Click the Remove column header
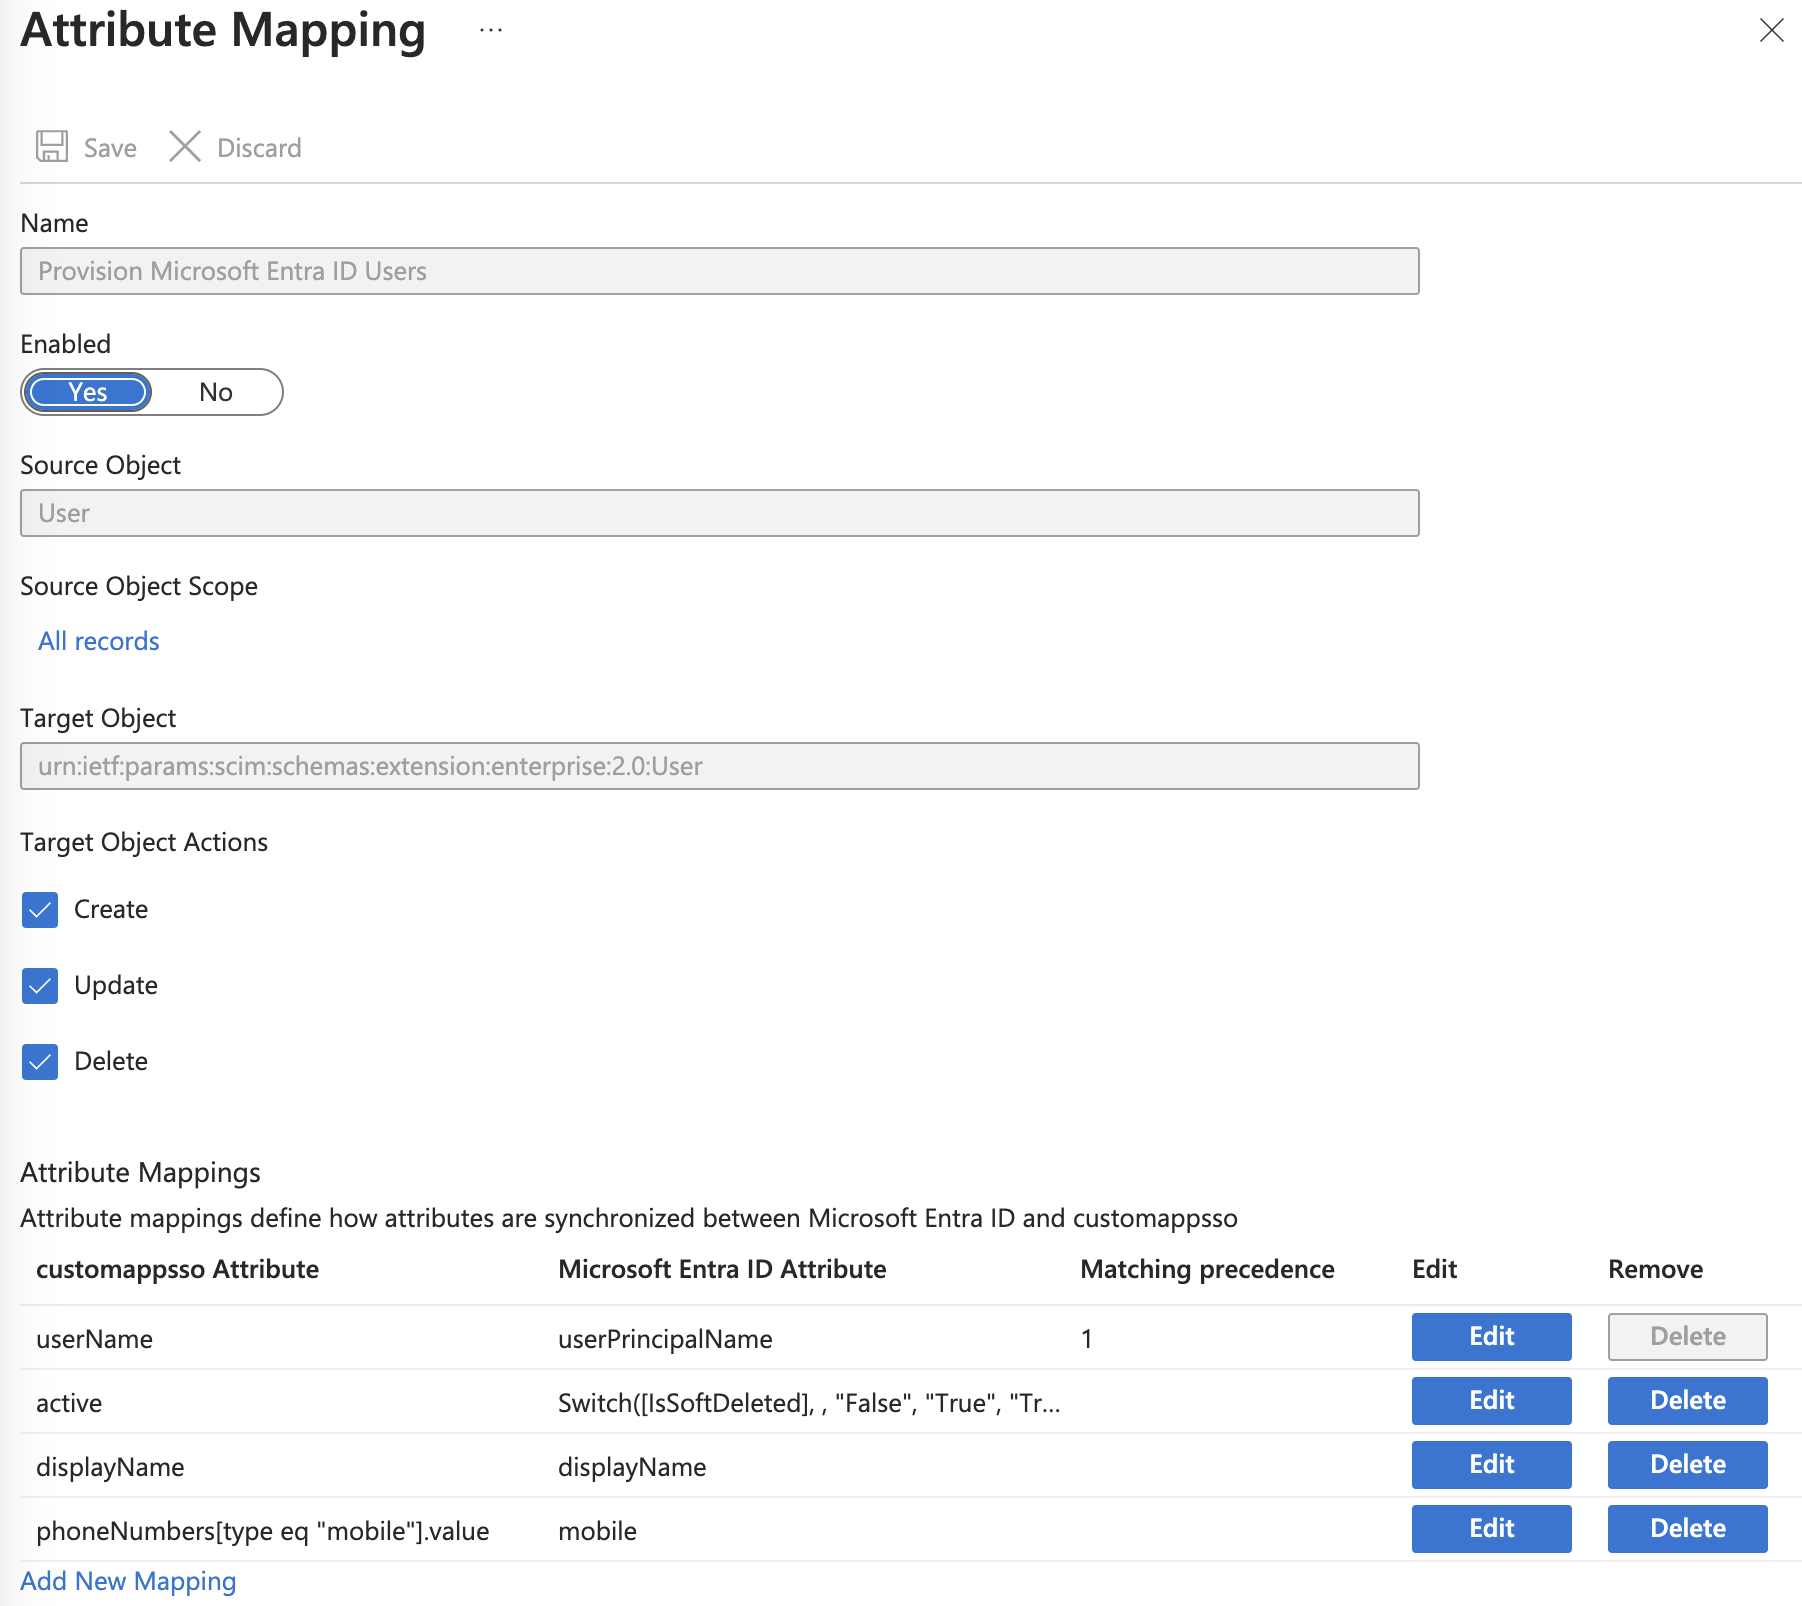Viewport: 1802px width, 1606px height. point(1655,1269)
